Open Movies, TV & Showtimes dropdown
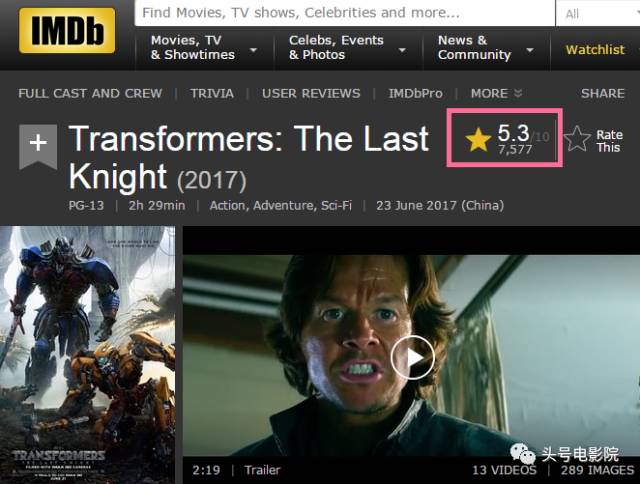Screen dimensions: 640x484 coord(204,48)
